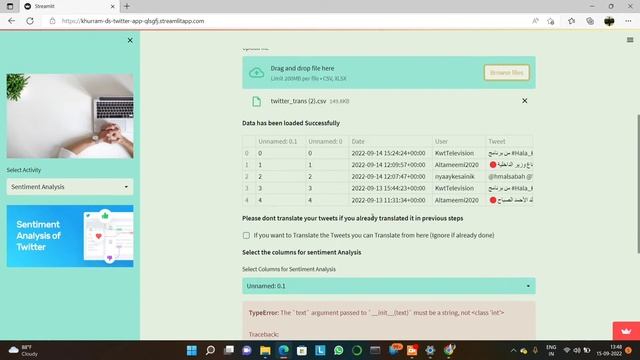Open the Favorites star icon
This screenshot has width=640, height=360.
571,21
